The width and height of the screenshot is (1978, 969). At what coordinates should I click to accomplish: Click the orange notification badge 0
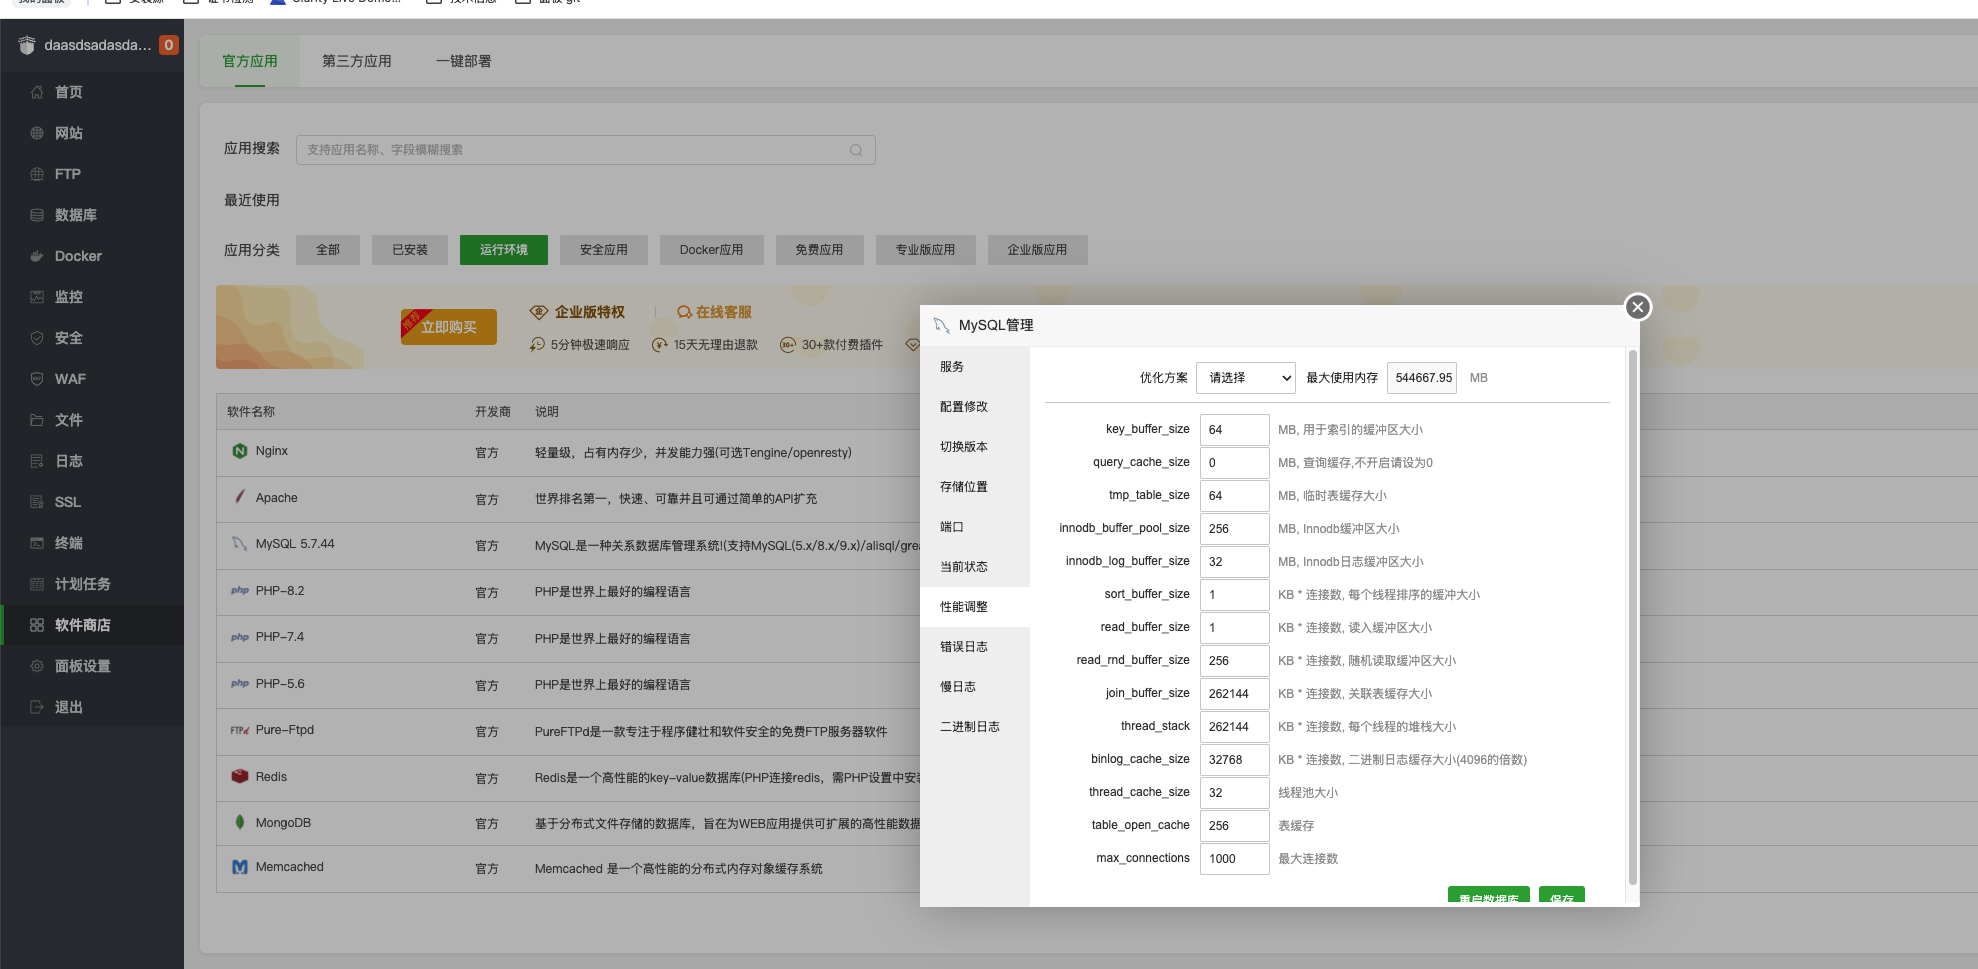[169, 45]
